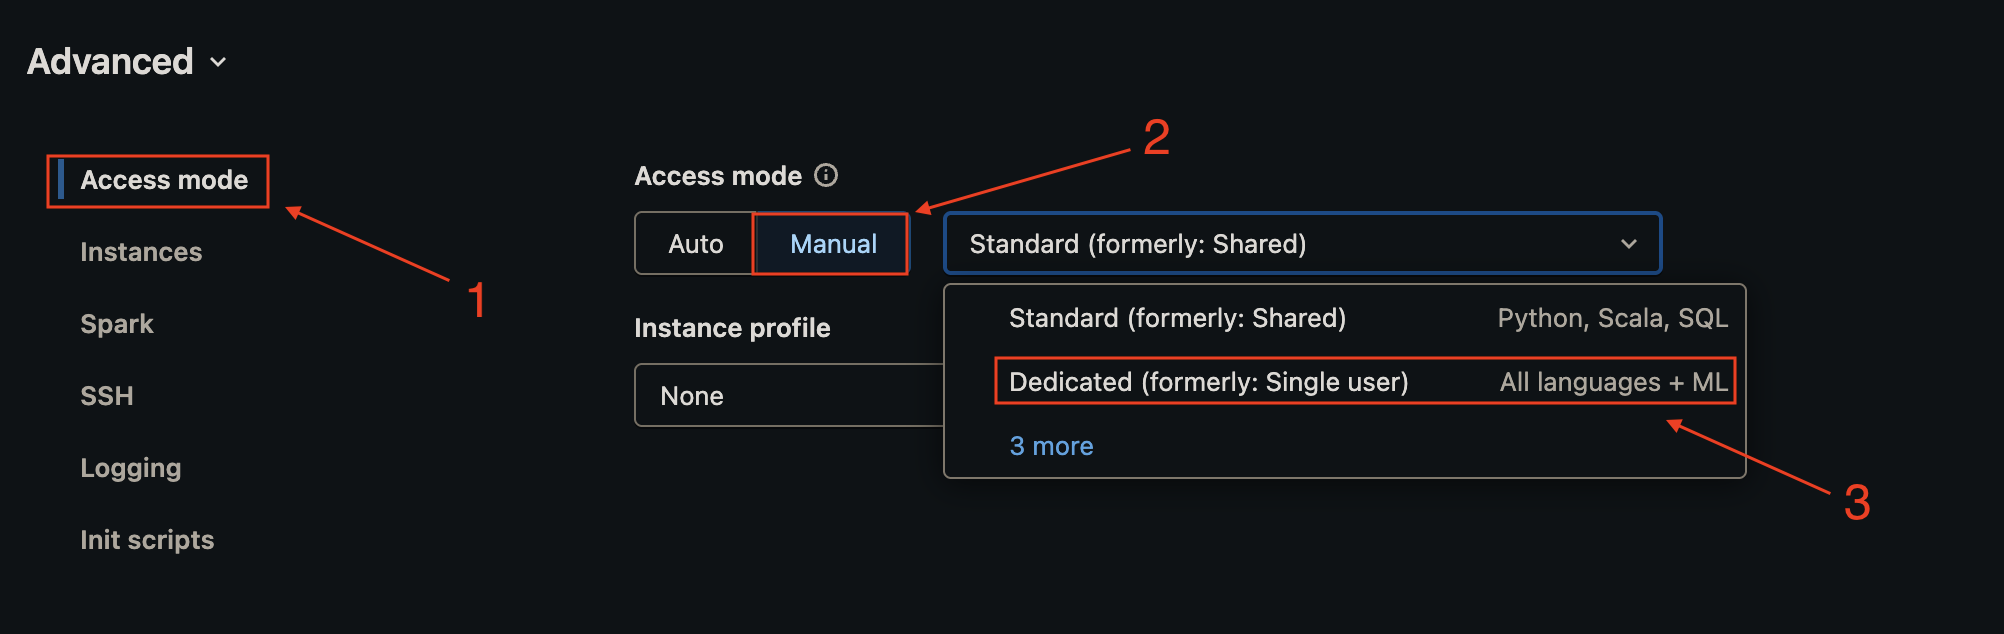The height and width of the screenshot is (634, 2004).
Task: Select Standard (formerly: Shared) from dropdown list
Action: [1177, 318]
